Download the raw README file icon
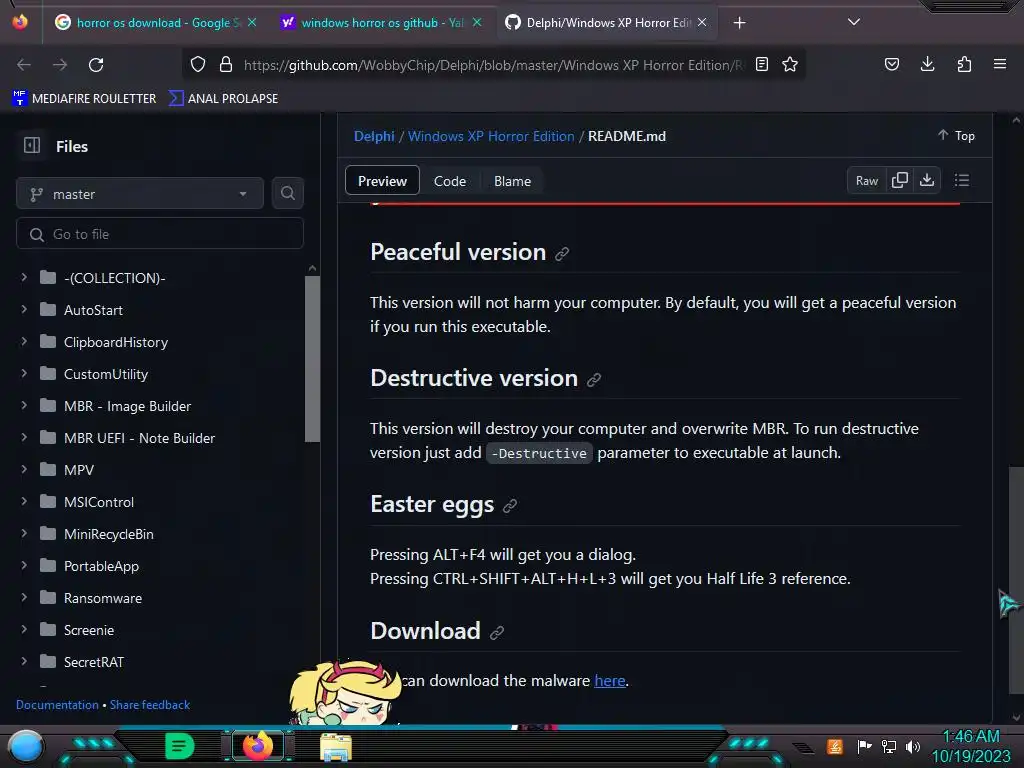This screenshot has width=1024, height=768. pyautogui.click(x=927, y=180)
